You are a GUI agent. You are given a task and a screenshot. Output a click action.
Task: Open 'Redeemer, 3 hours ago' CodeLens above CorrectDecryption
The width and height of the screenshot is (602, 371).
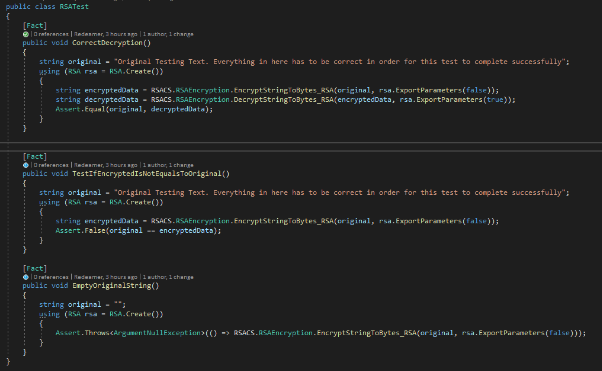pyautogui.click(x=105, y=34)
